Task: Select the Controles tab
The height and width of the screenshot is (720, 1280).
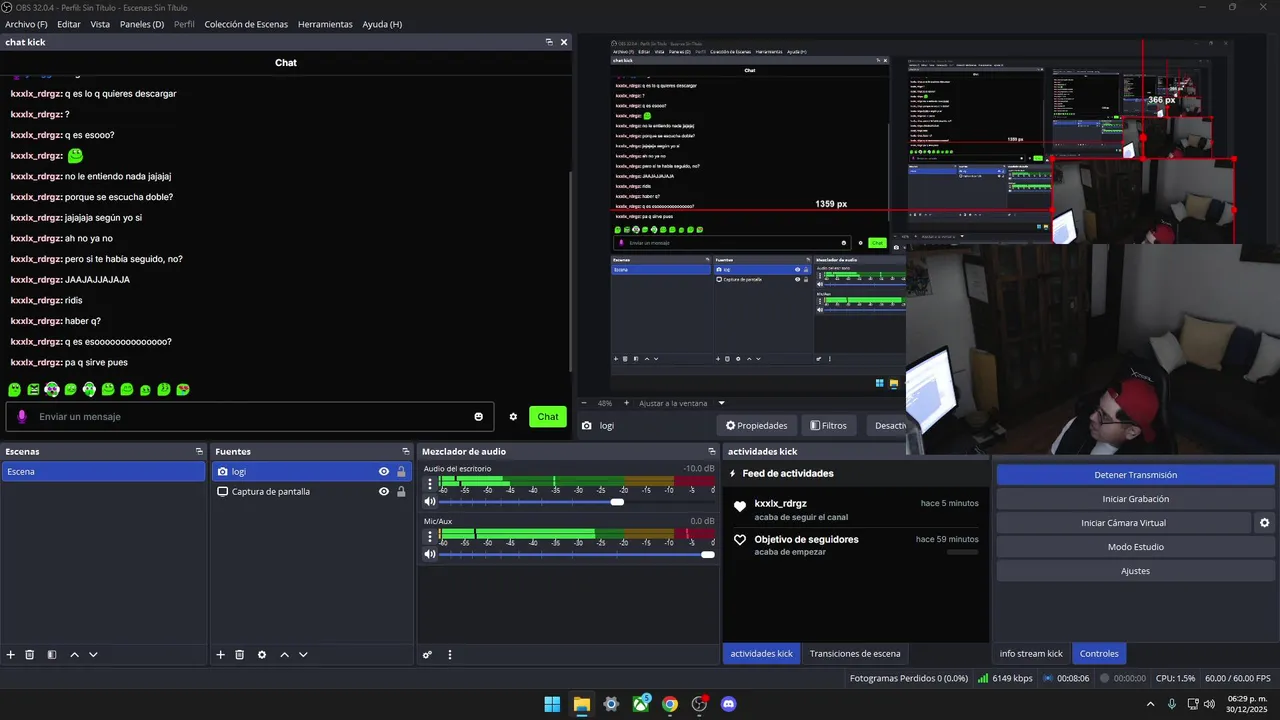Action: tap(1099, 654)
